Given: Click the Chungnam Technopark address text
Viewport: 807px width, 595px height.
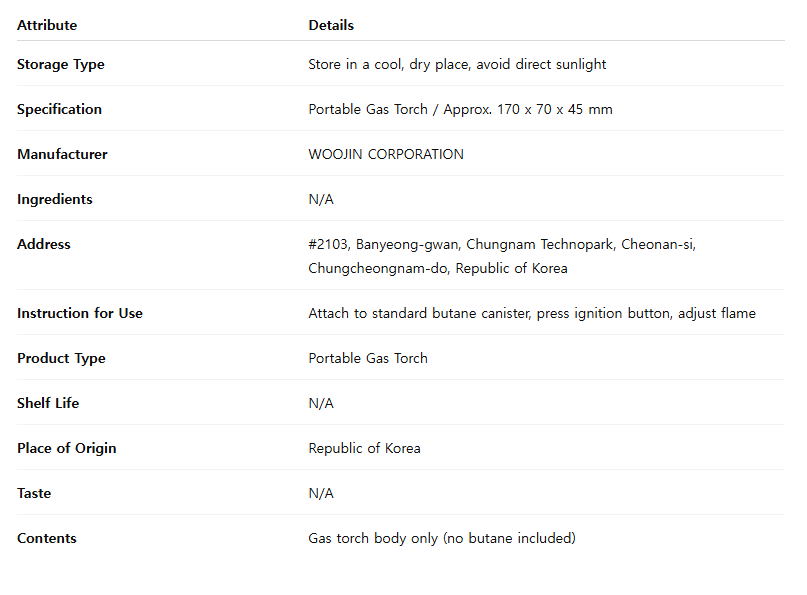Looking at the screenshot, I should [x=540, y=244].
